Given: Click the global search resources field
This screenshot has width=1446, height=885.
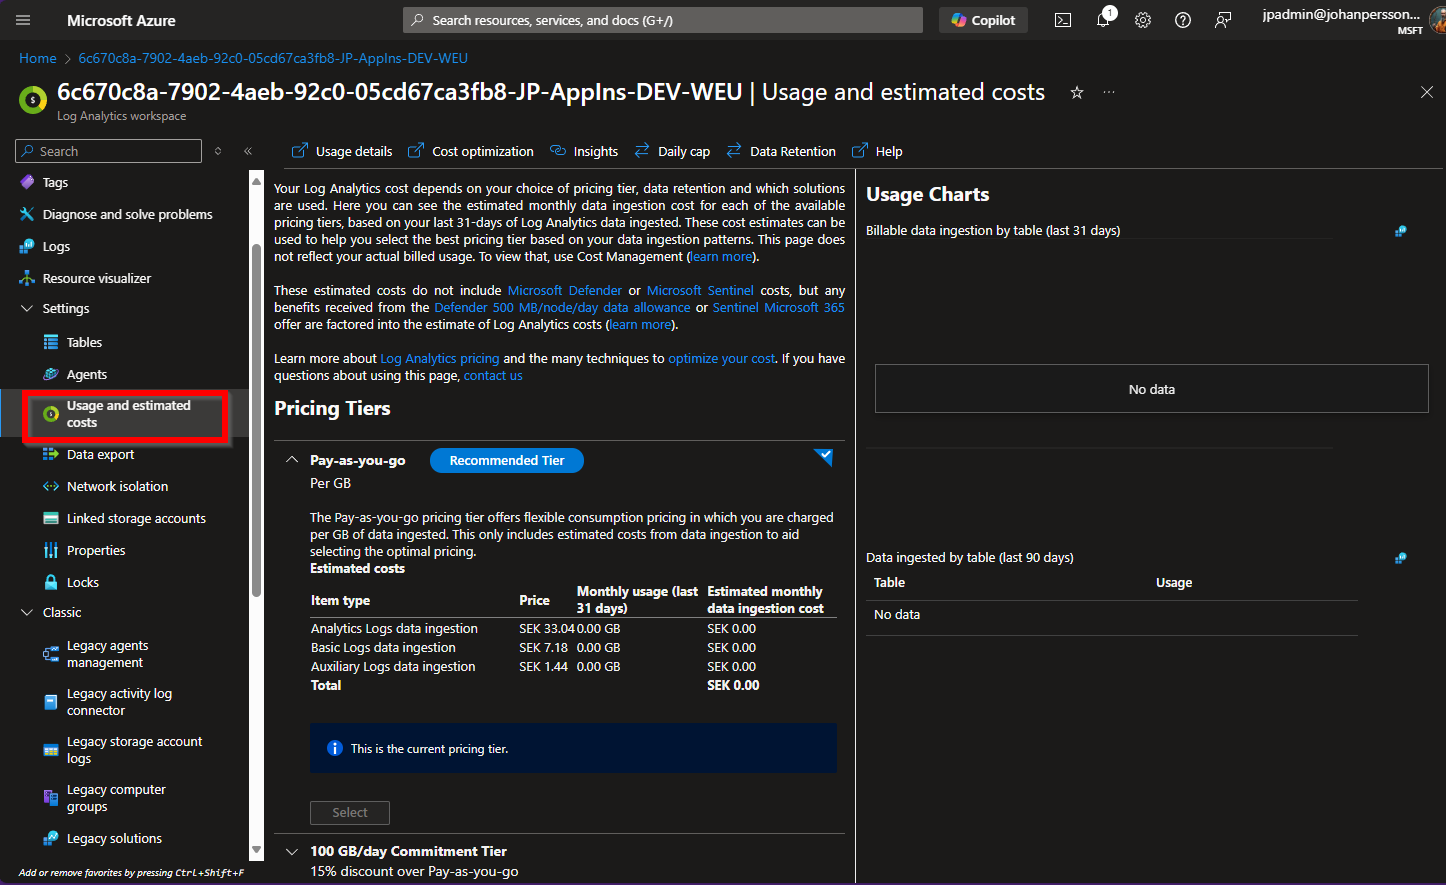Looking at the screenshot, I should (x=663, y=20).
